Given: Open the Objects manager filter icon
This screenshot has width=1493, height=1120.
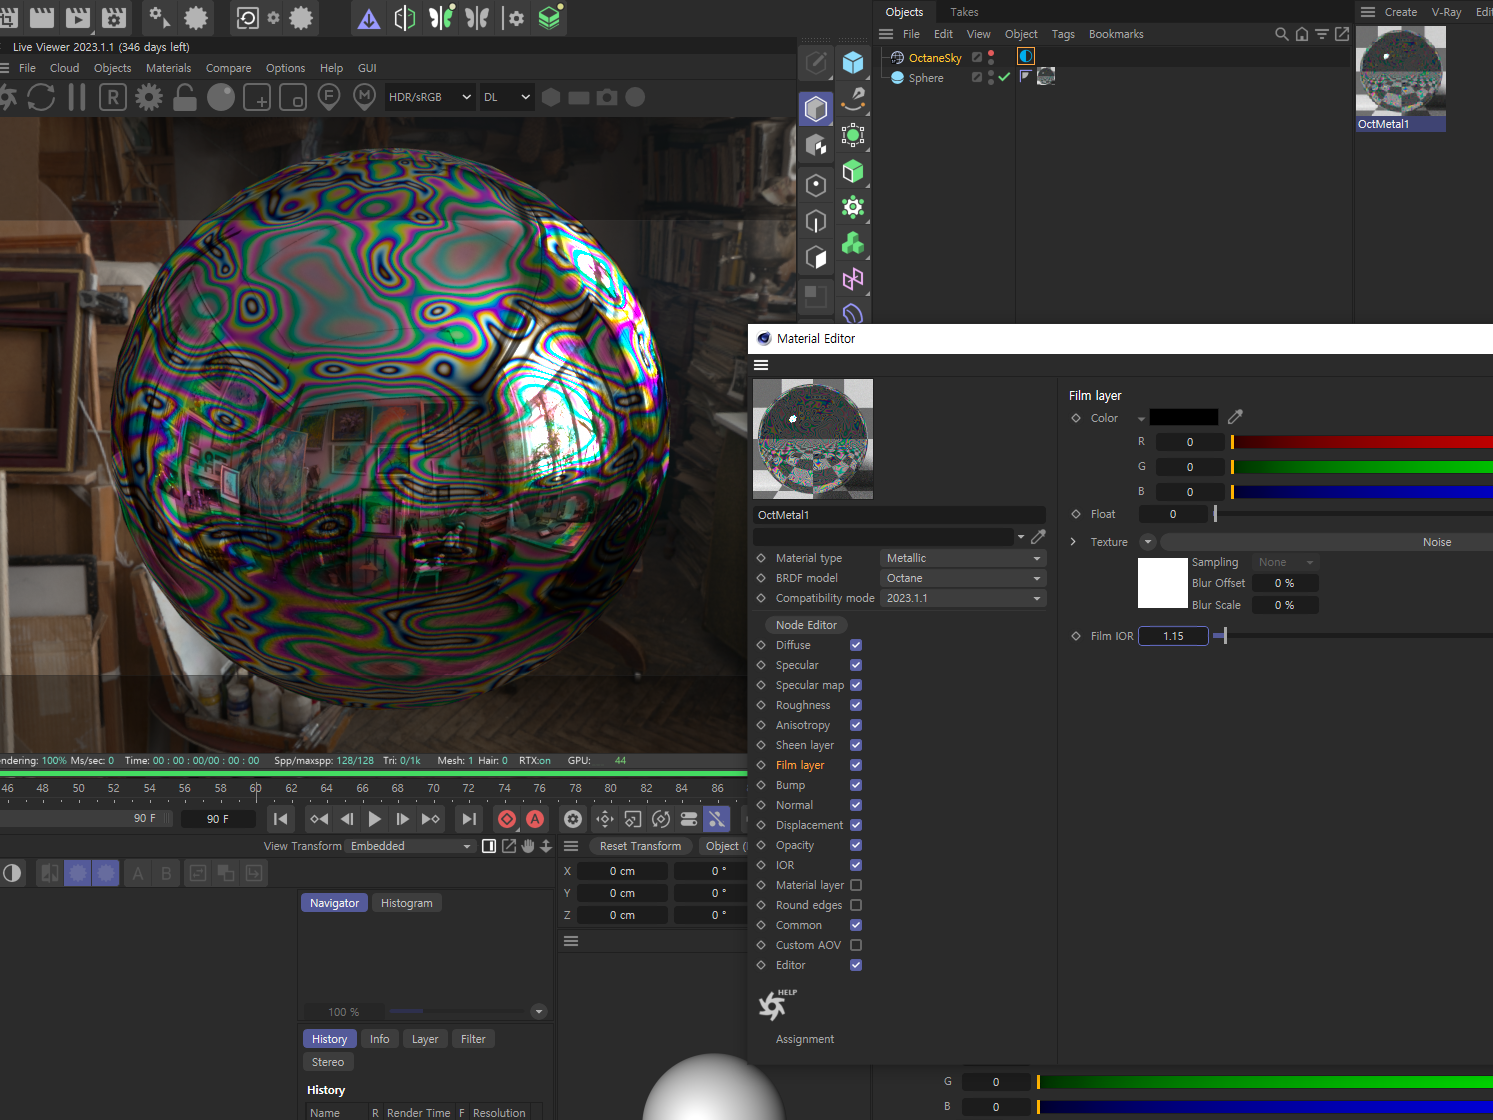Looking at the screenshot, I should tap(1322, 34).
